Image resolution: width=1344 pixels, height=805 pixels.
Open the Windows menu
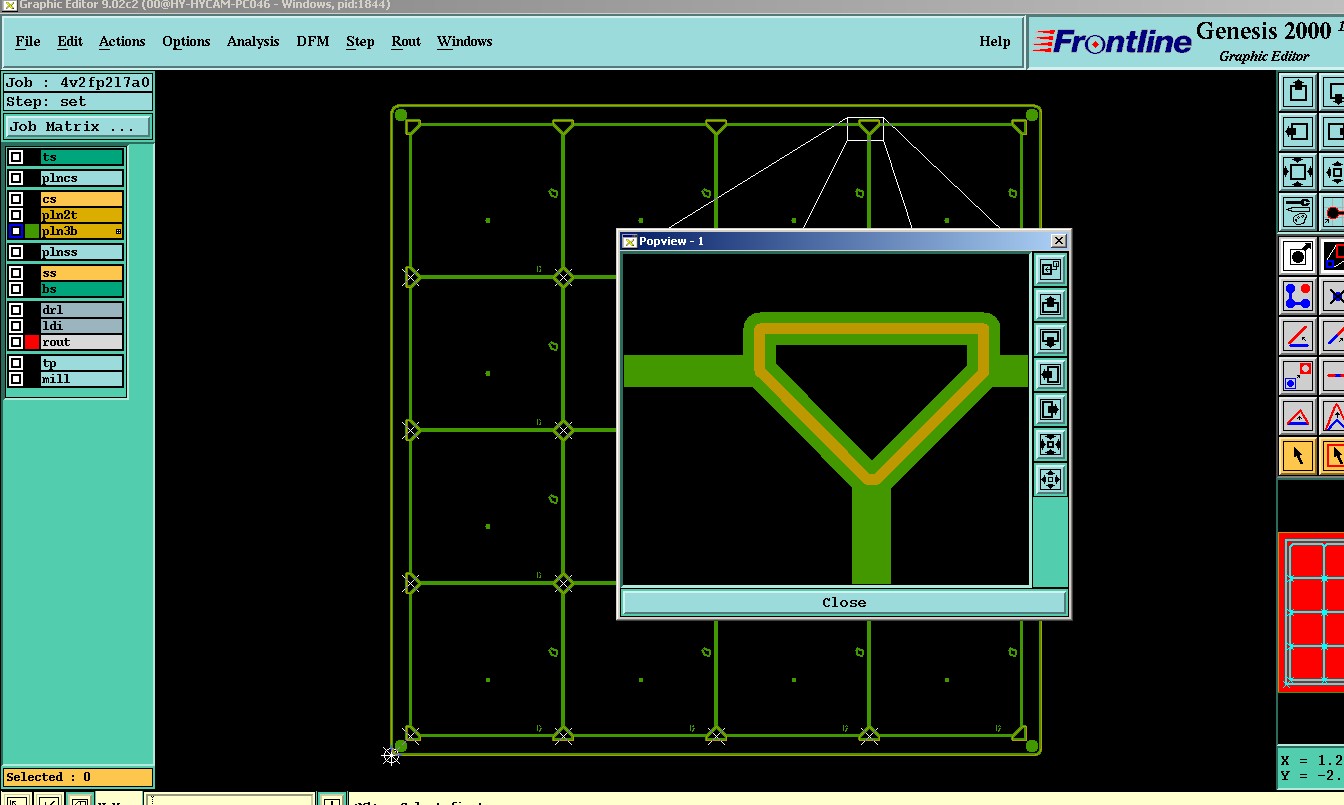pos(464,41)
